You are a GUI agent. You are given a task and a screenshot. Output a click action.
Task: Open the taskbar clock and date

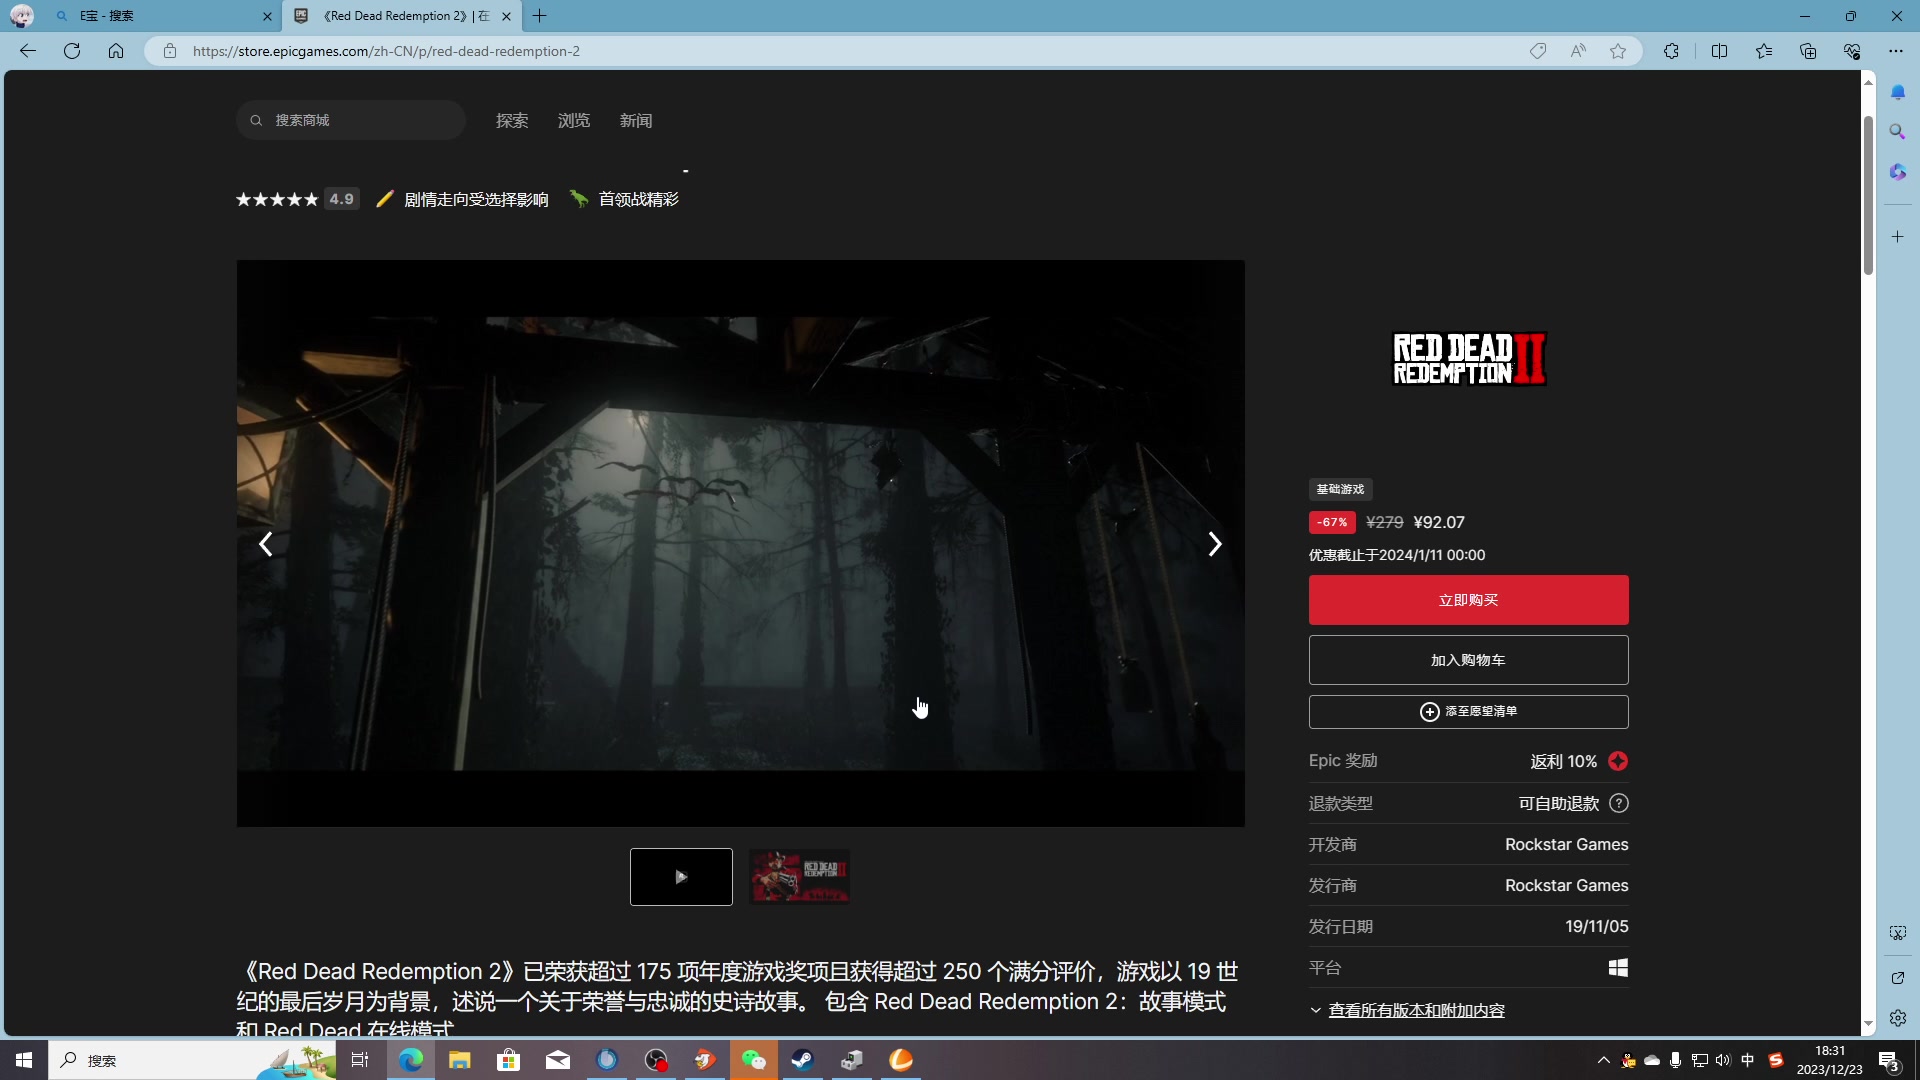1830,1060
